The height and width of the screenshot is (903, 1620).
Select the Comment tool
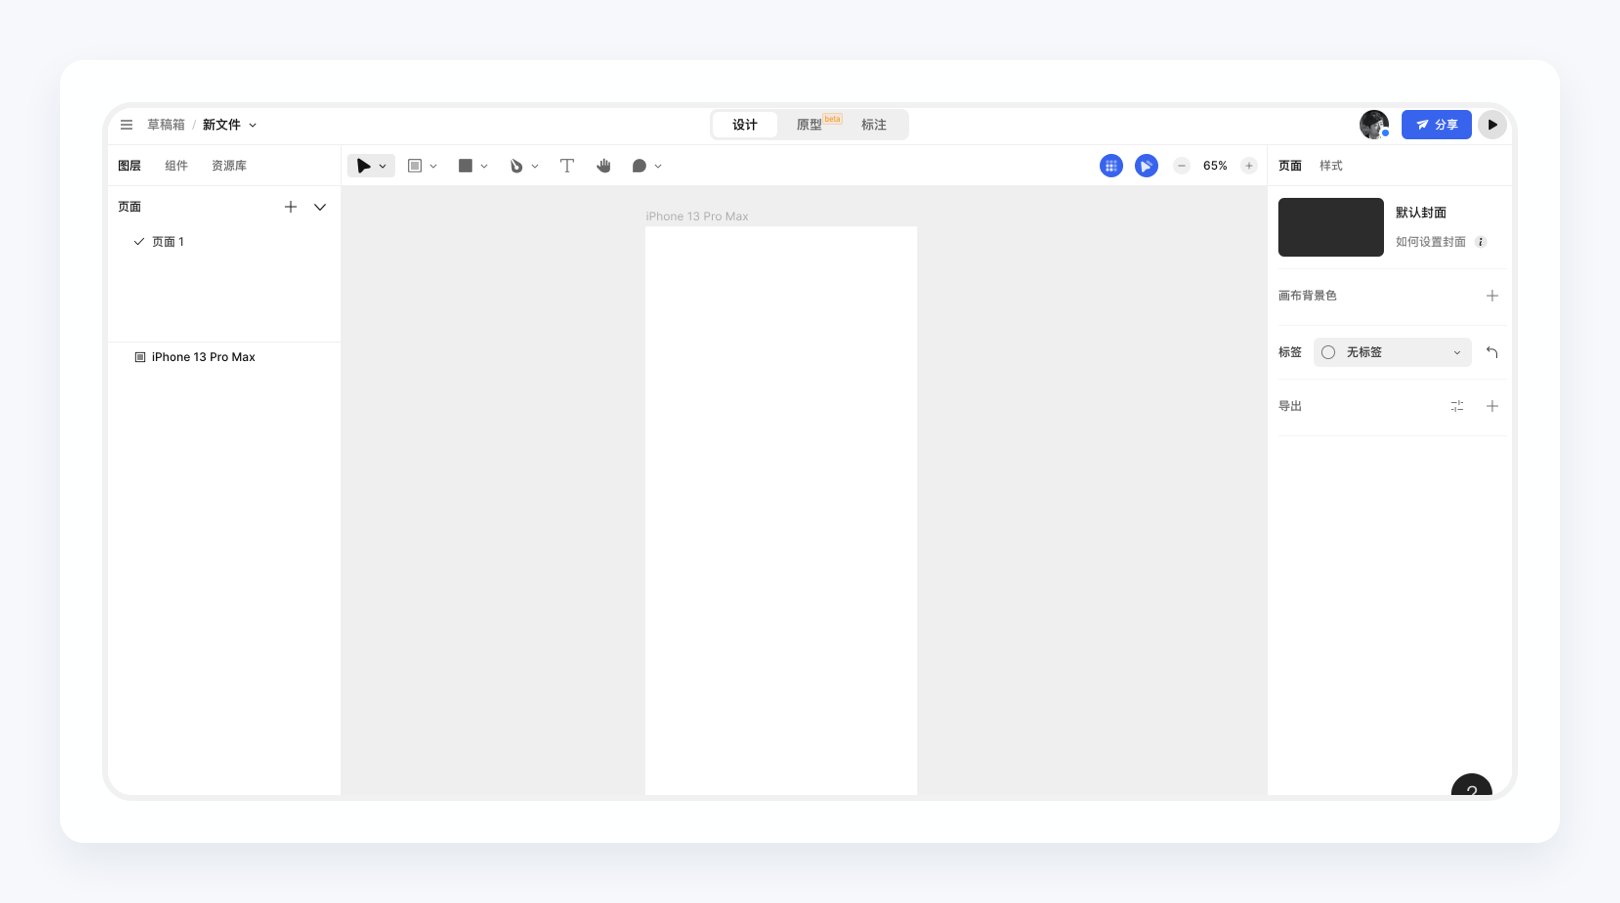[639, 166]
